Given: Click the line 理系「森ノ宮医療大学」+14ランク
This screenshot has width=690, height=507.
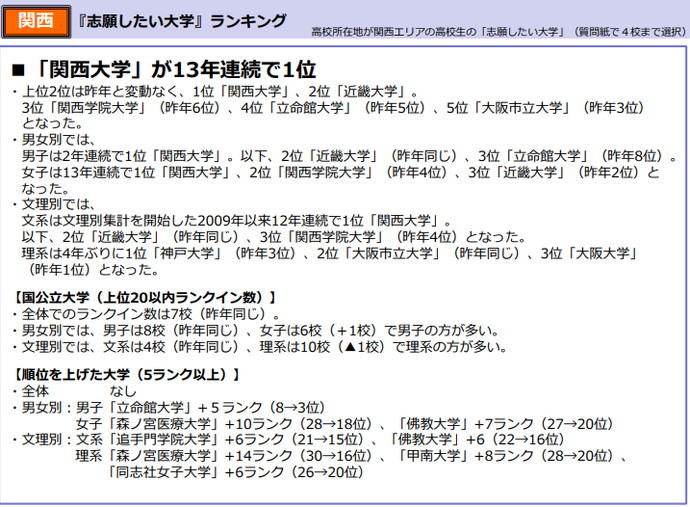Looking at the screenshot, I should pyautogui.click(x=351, y=456).
